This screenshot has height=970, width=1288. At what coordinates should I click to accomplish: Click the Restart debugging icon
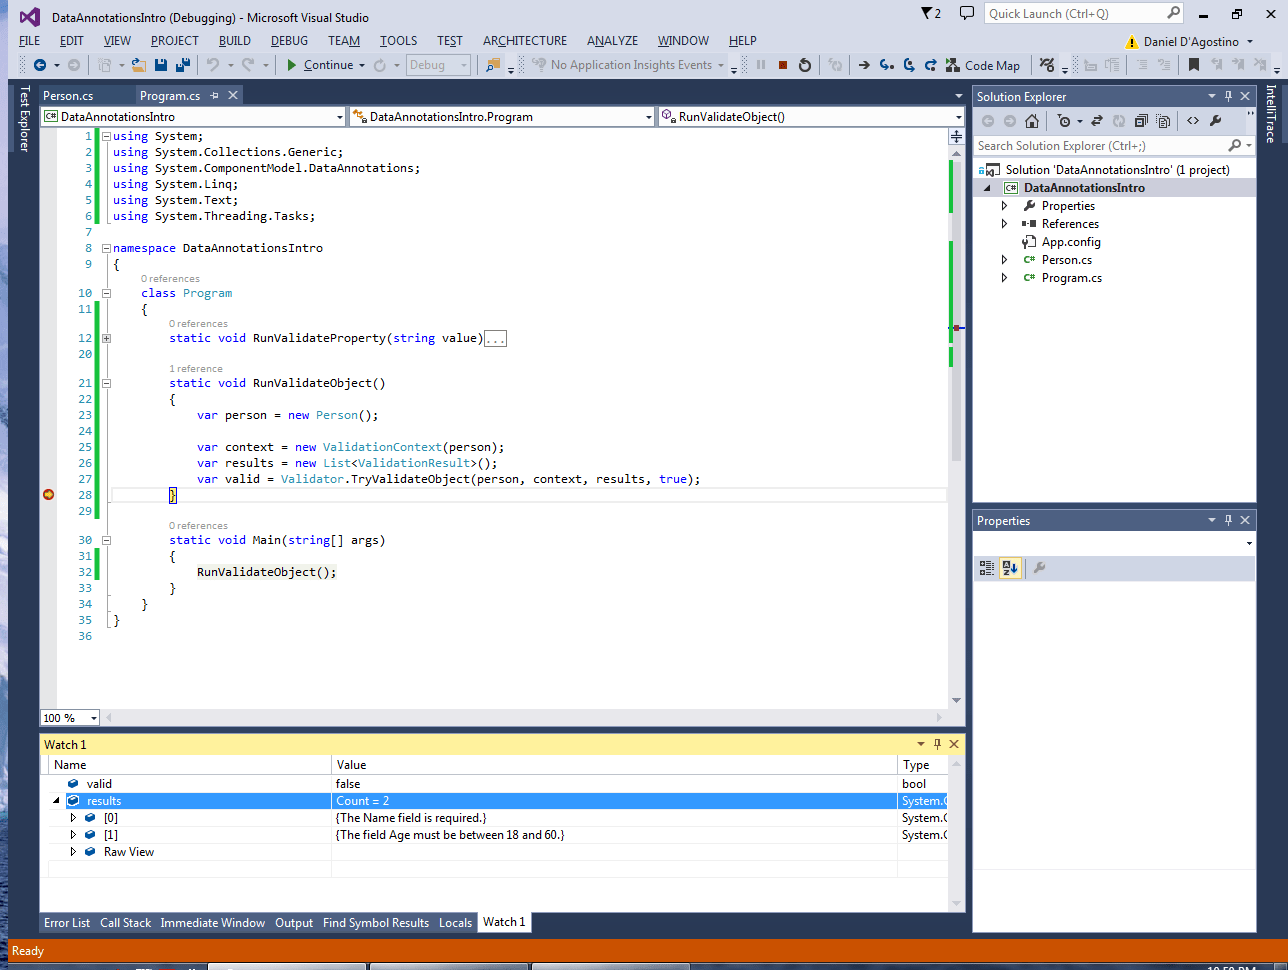tap(805, 65)
